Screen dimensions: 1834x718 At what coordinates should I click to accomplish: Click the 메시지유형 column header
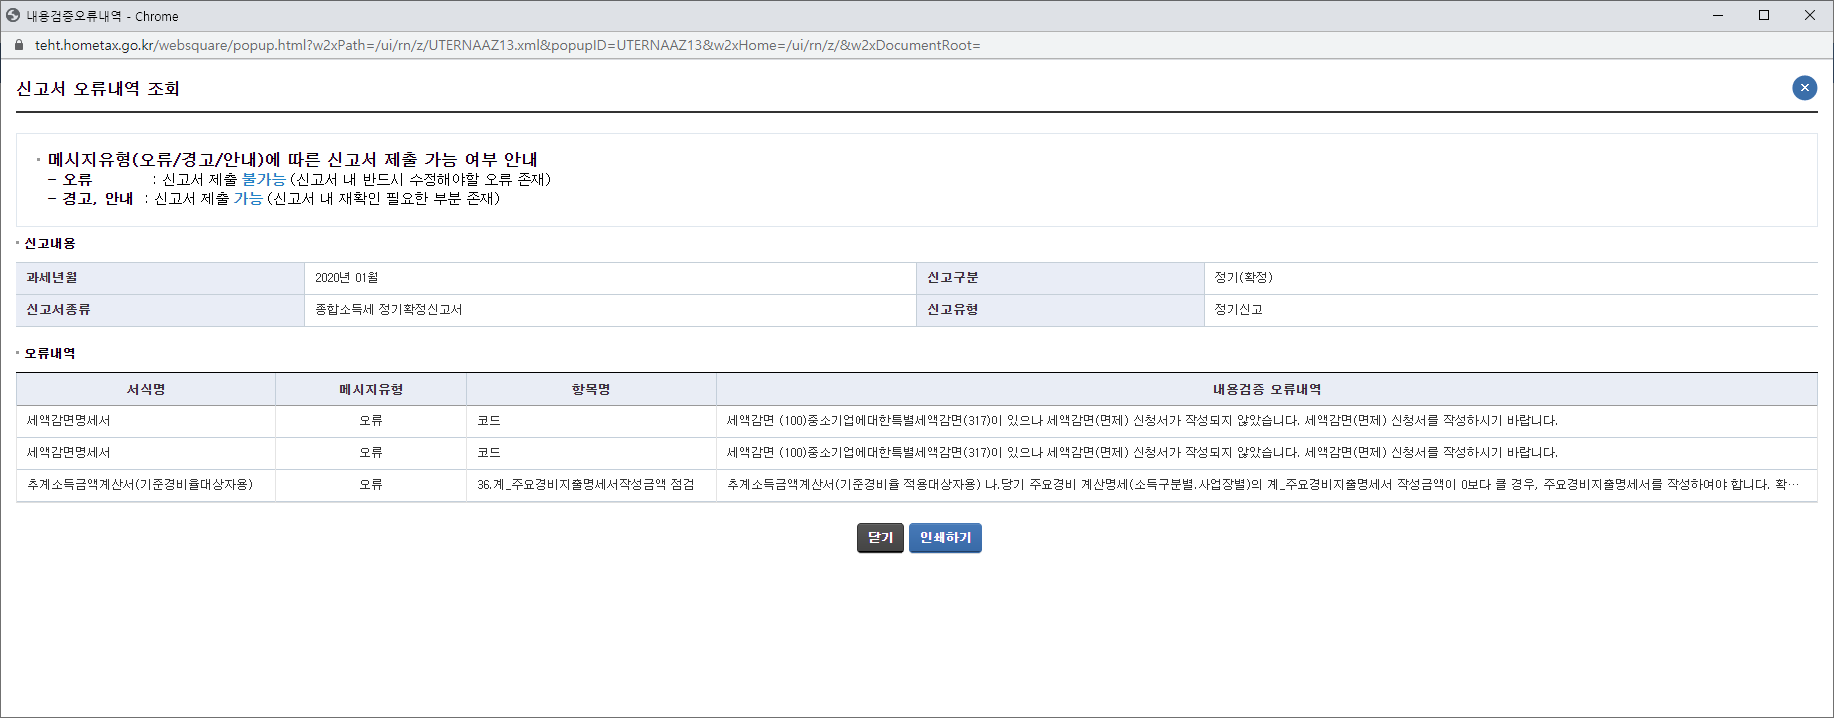371,390
